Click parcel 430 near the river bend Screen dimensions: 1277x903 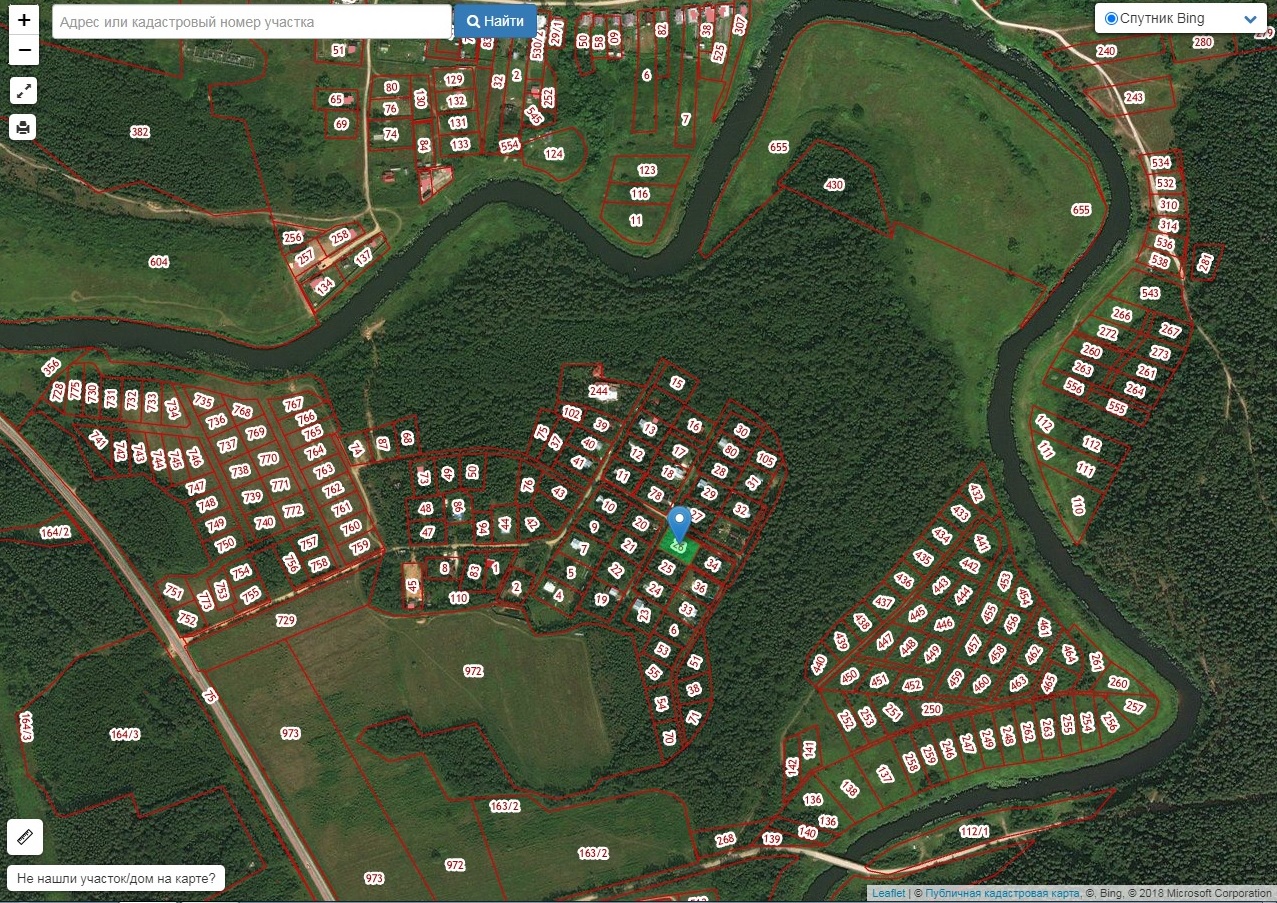834,185
